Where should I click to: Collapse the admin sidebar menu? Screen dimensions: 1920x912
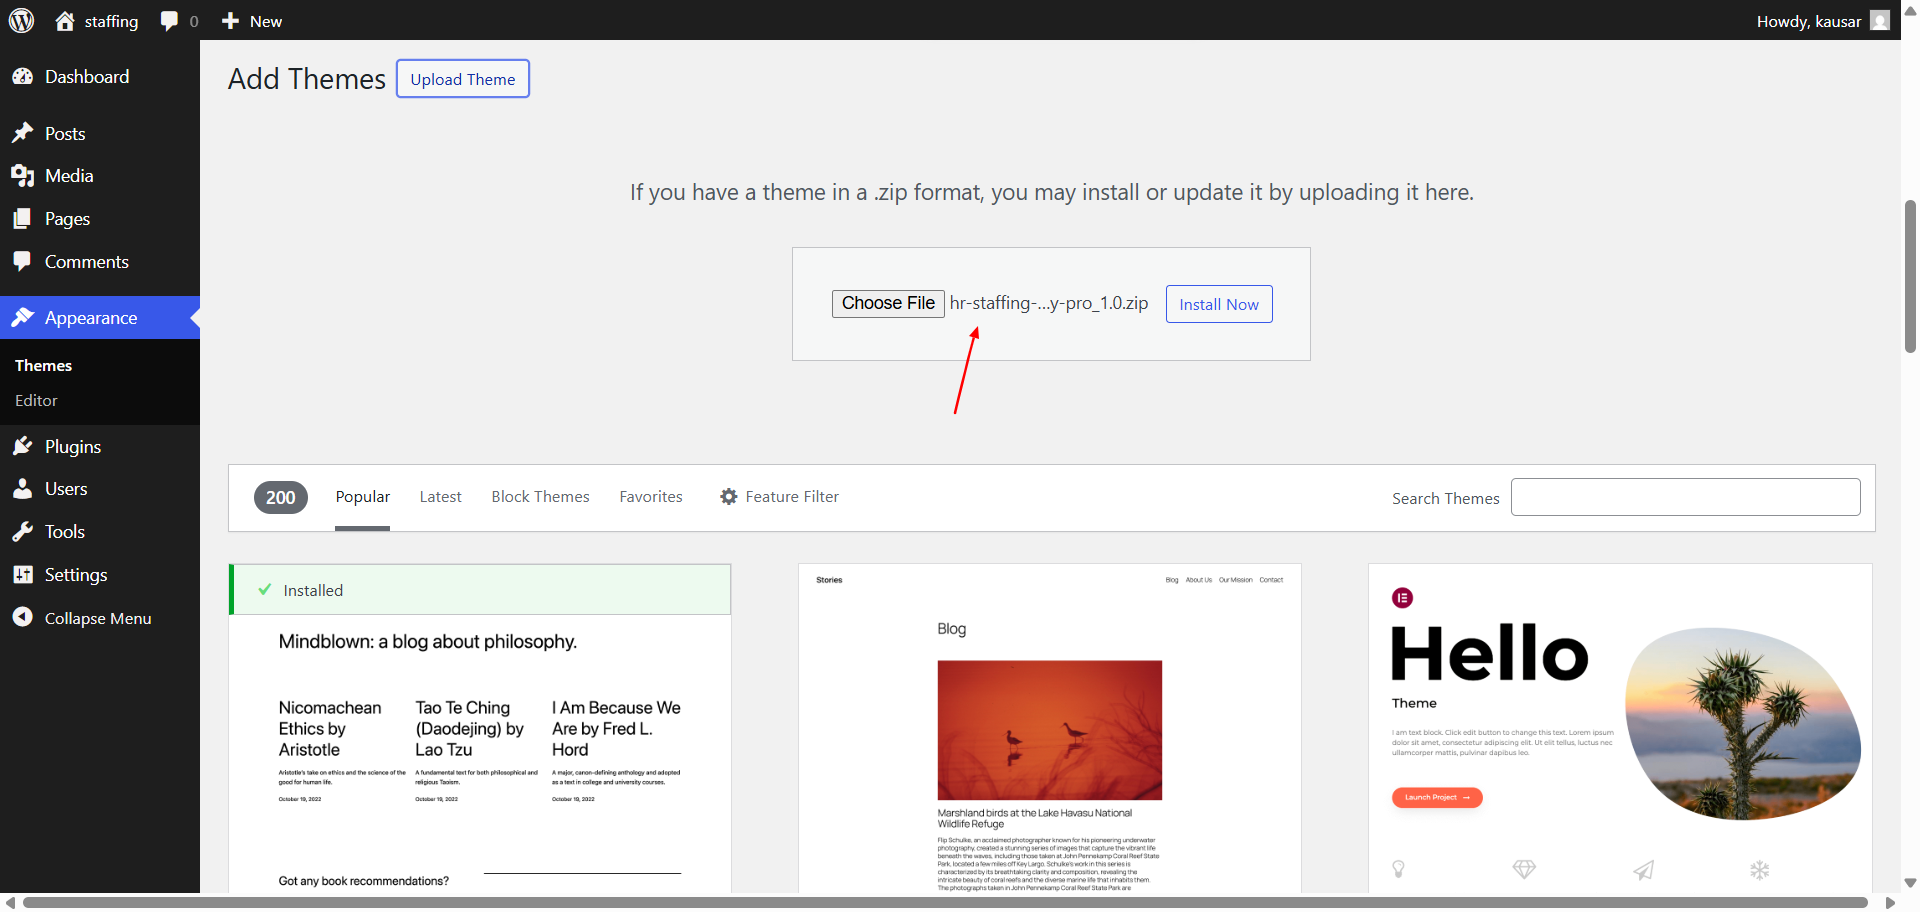23,617
